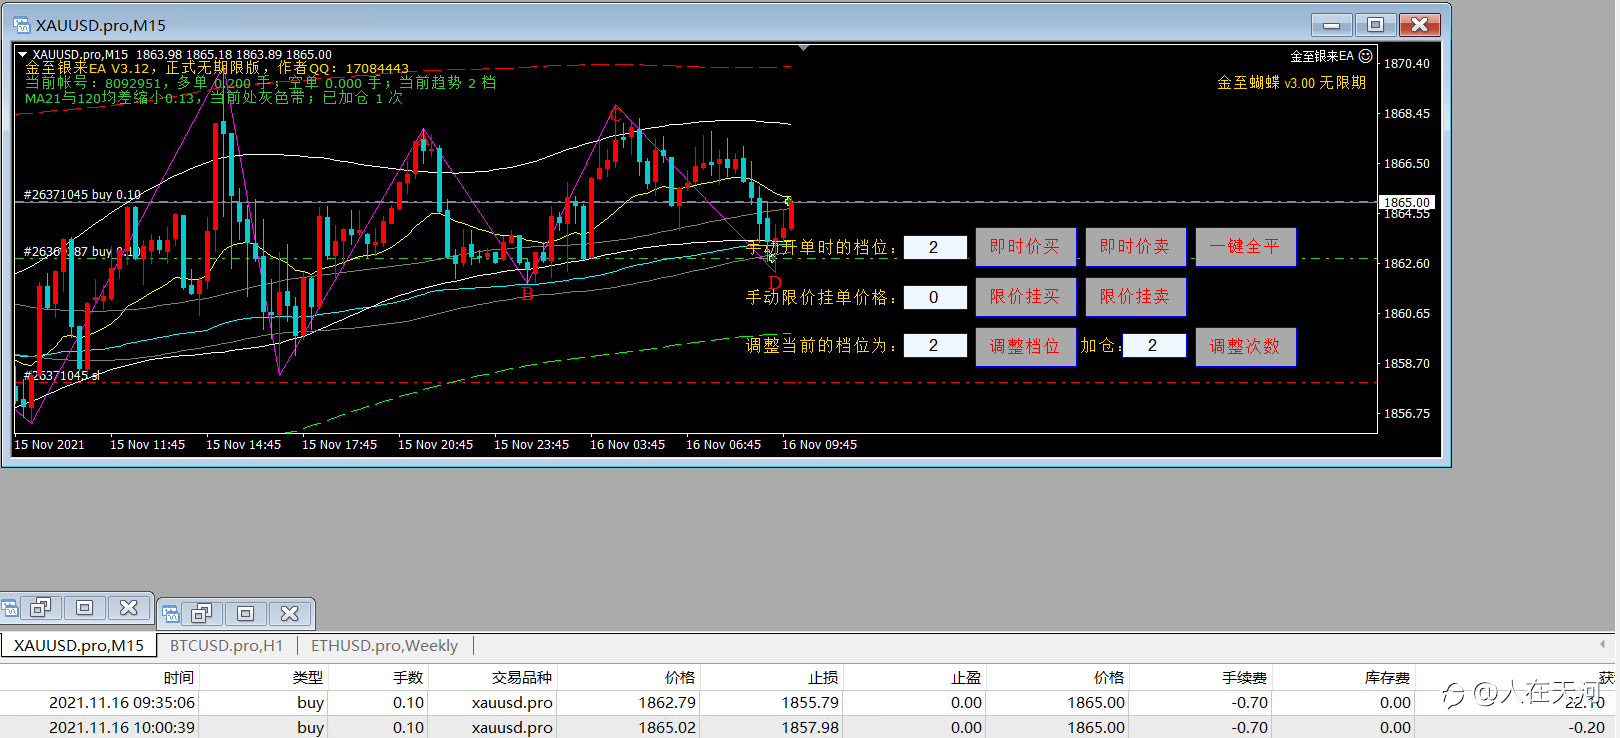The height and width of the screenshot is (738, 1620).
Task: Click the XAUUSD chart window title icon
Action: point(21,25)
